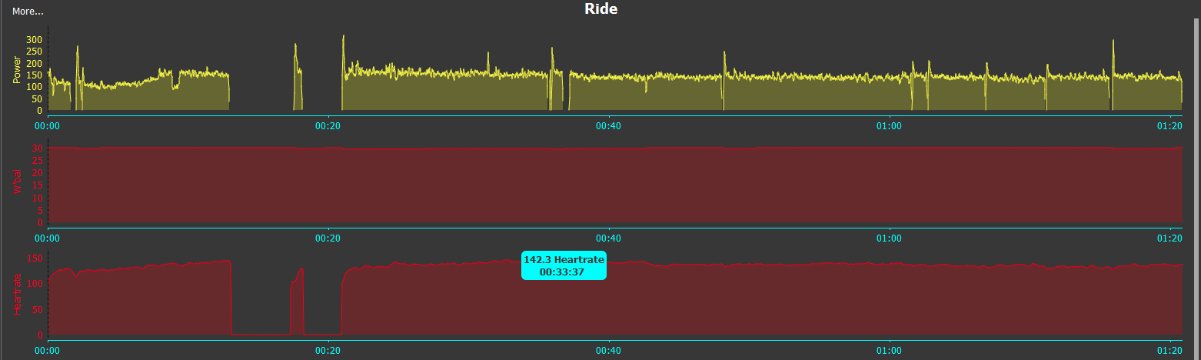Click the 142.3 Heartrate tooltip
Image resolution: width=1201 pixels, height=360 pixels.
564,265
